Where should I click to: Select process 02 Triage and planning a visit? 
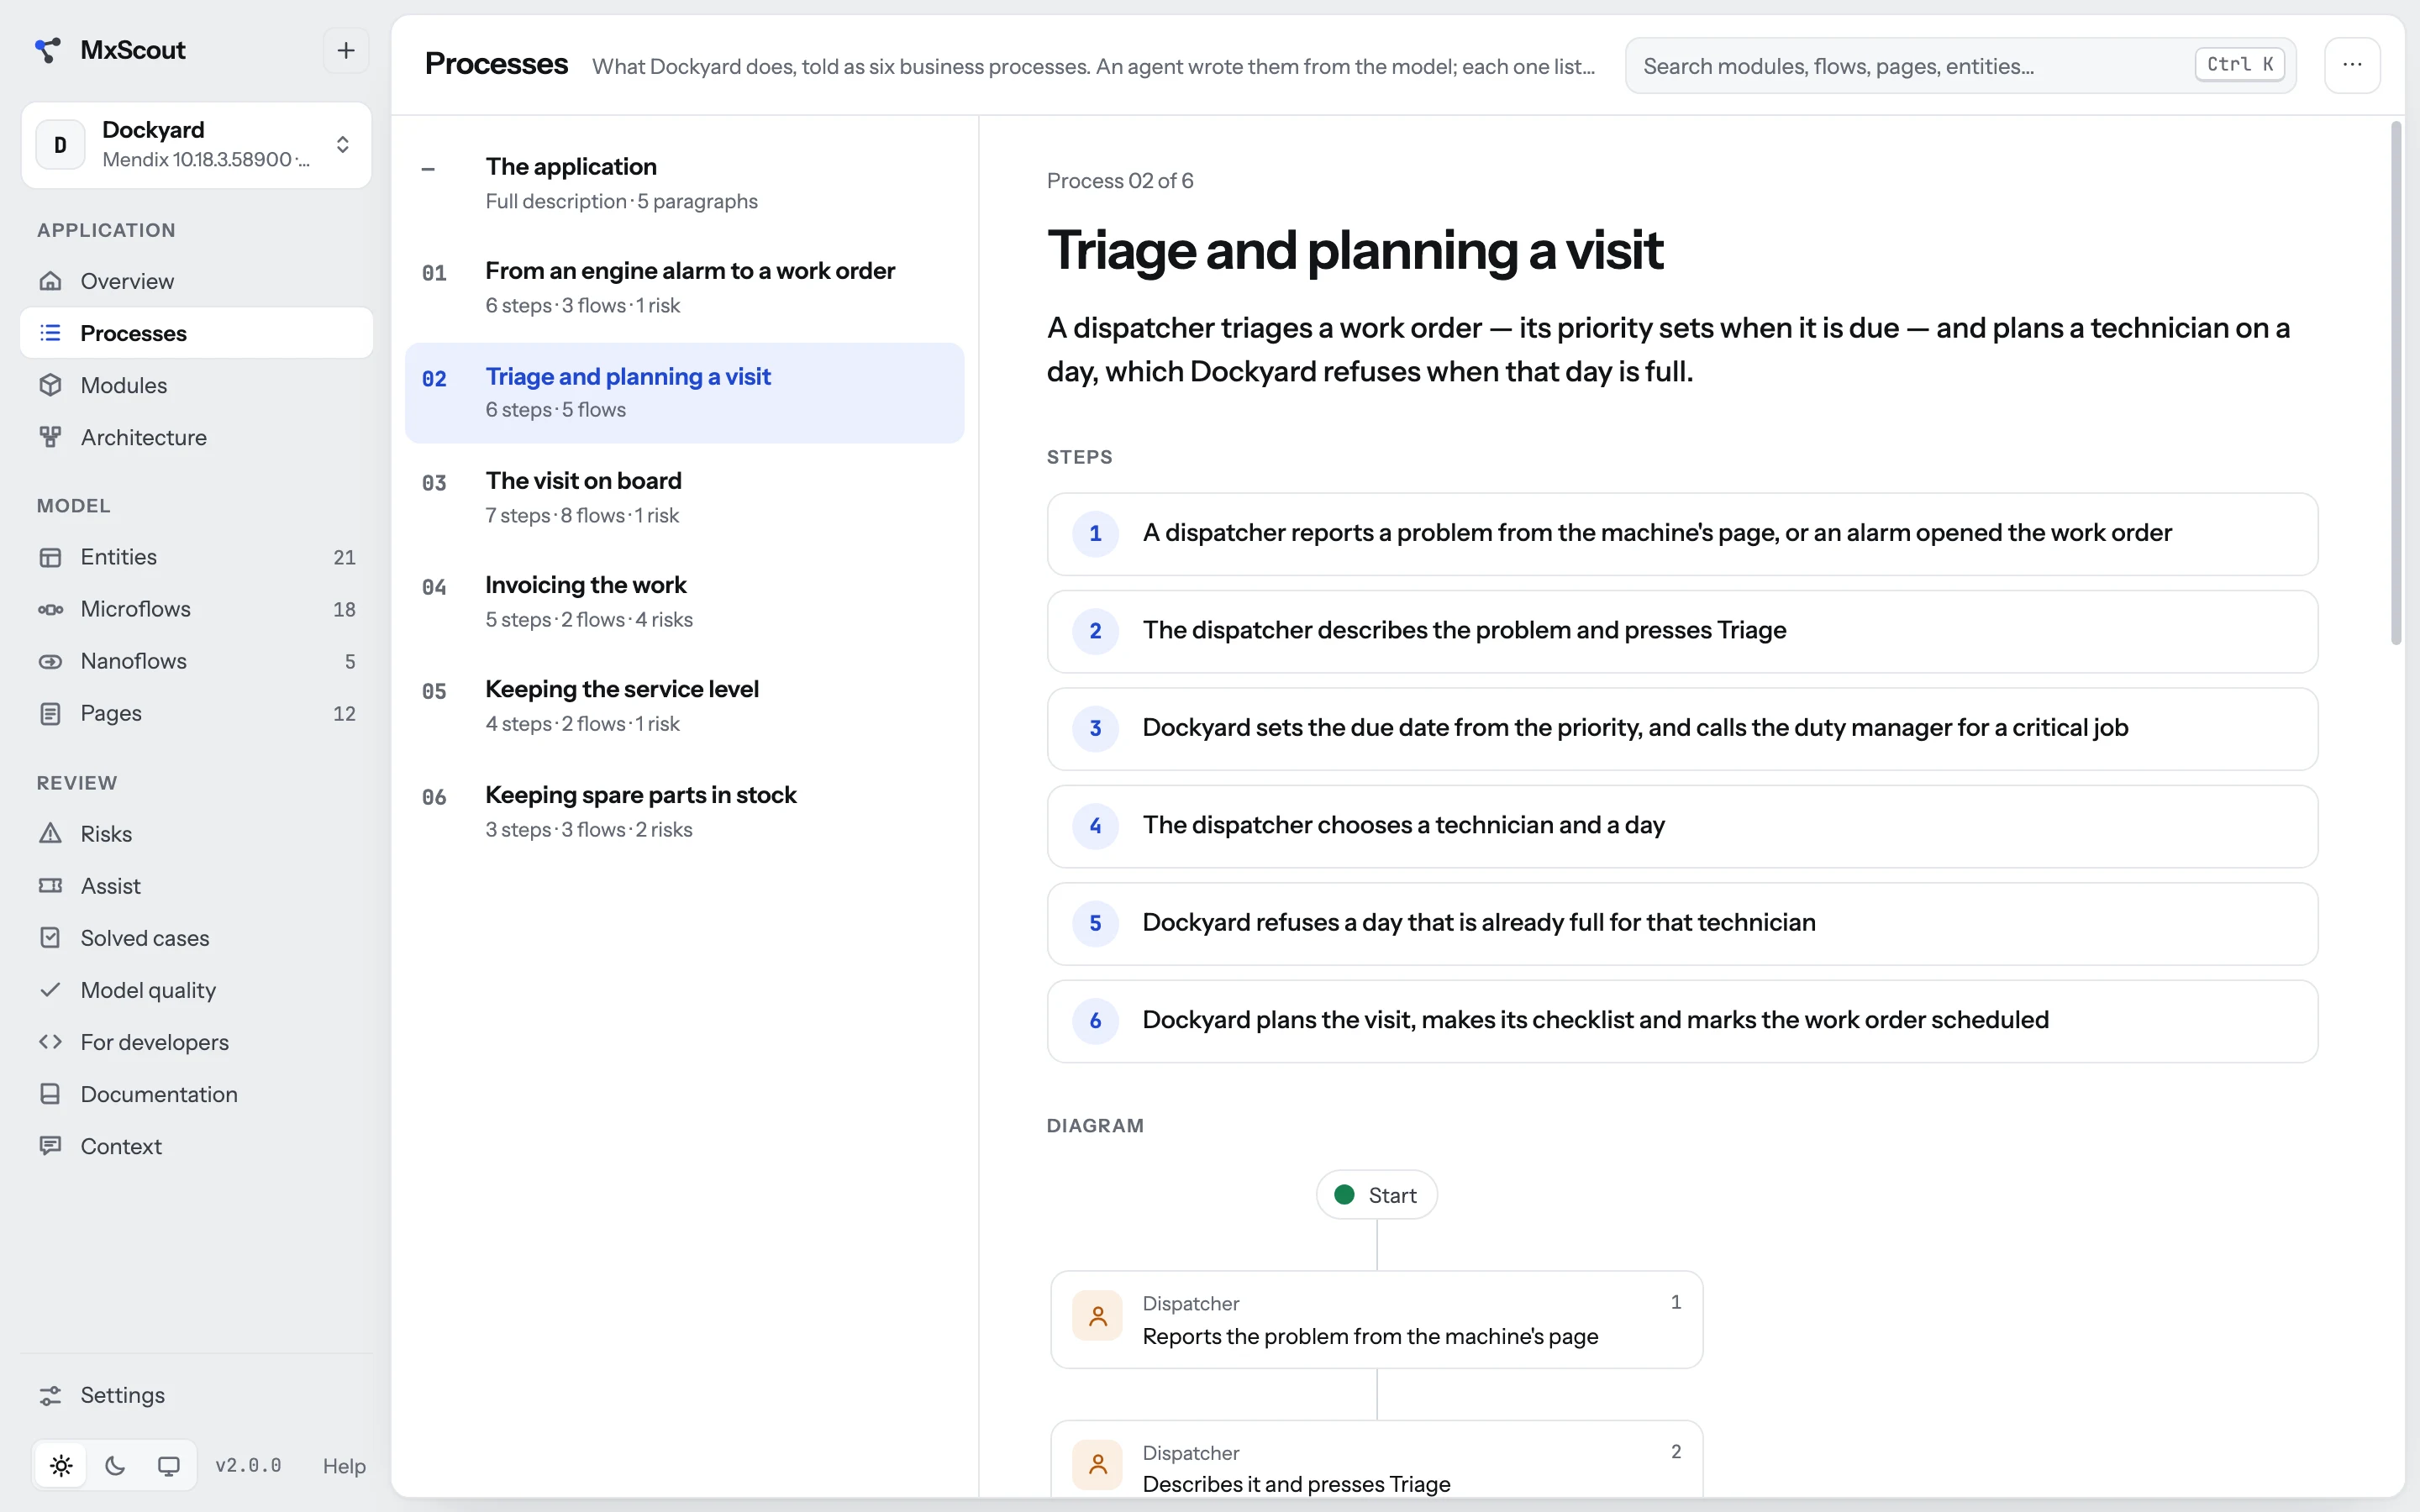(684, 393)
